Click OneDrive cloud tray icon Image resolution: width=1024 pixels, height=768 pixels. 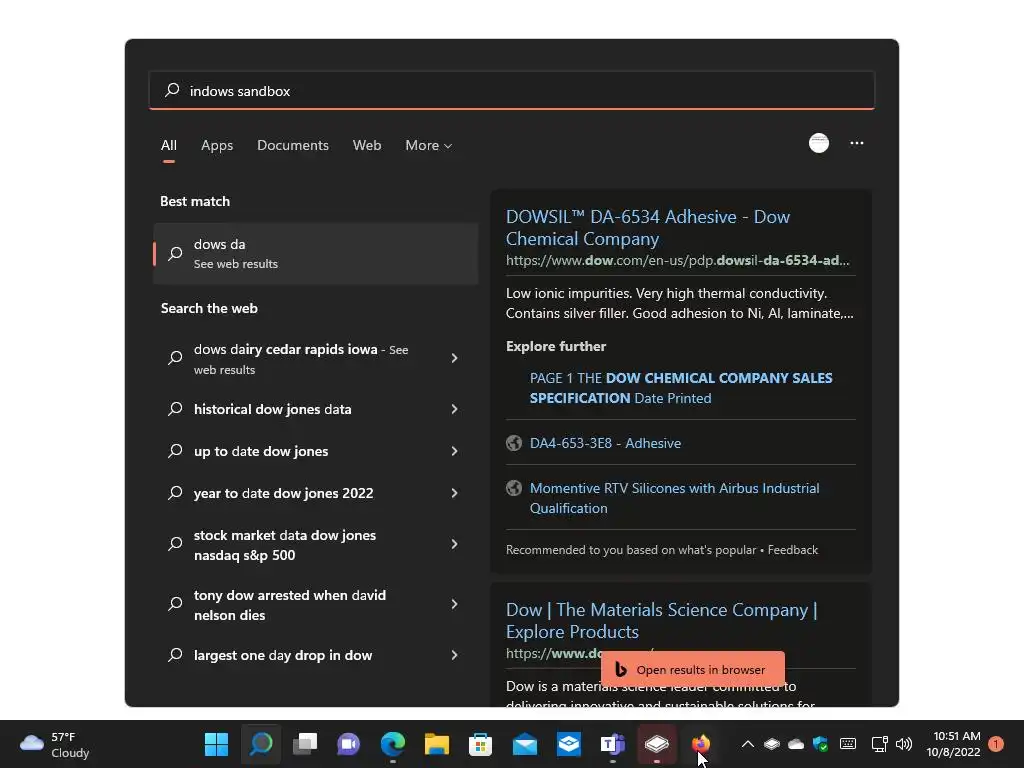pyautogui.click(x=796, y=744)
